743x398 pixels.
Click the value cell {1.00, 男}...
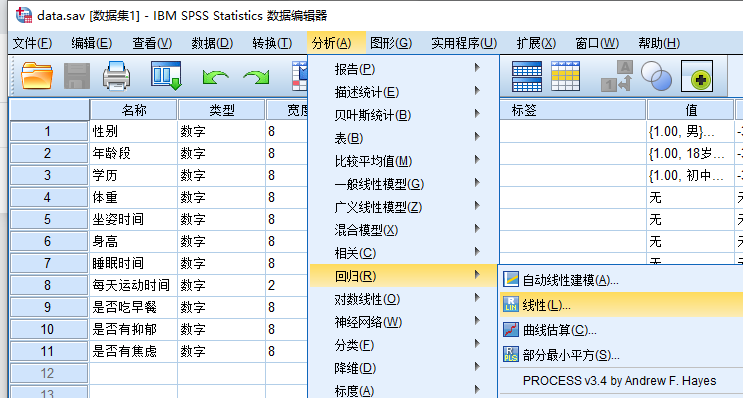(x=690, y=131)
